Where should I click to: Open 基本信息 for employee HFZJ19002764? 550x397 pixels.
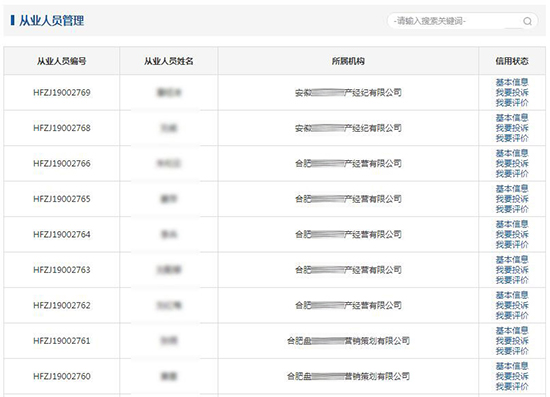[512, 224]
